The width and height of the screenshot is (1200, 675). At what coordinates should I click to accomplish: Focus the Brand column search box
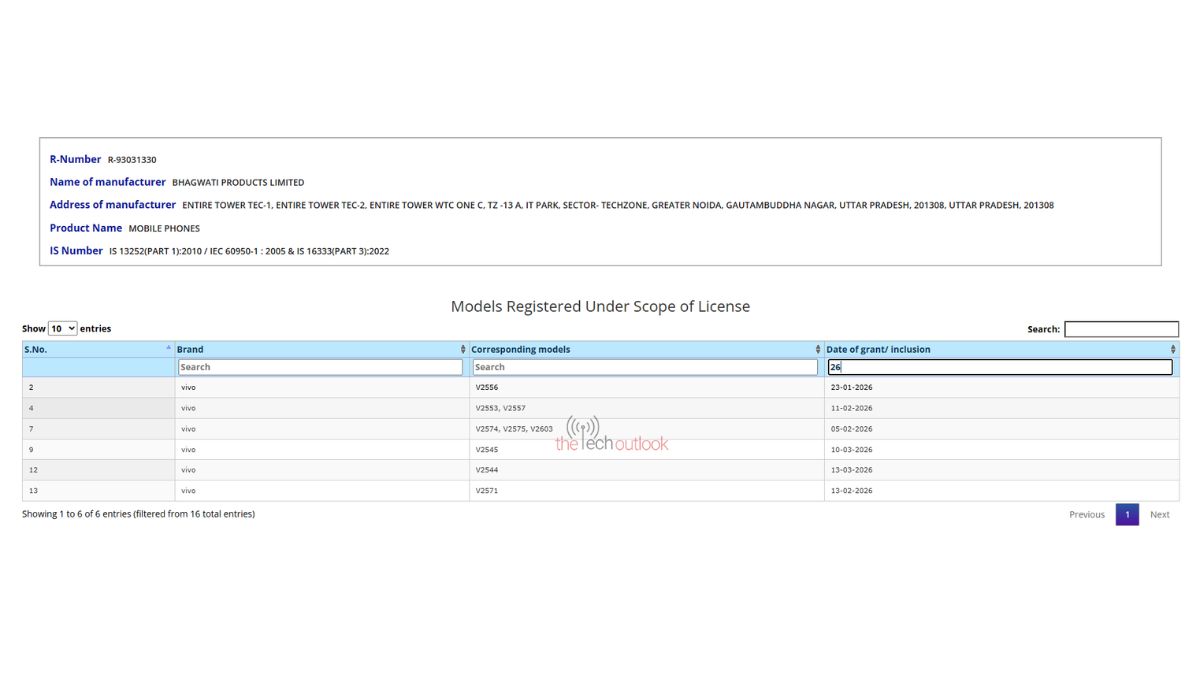pyautogui.click(x=320, y=367)
